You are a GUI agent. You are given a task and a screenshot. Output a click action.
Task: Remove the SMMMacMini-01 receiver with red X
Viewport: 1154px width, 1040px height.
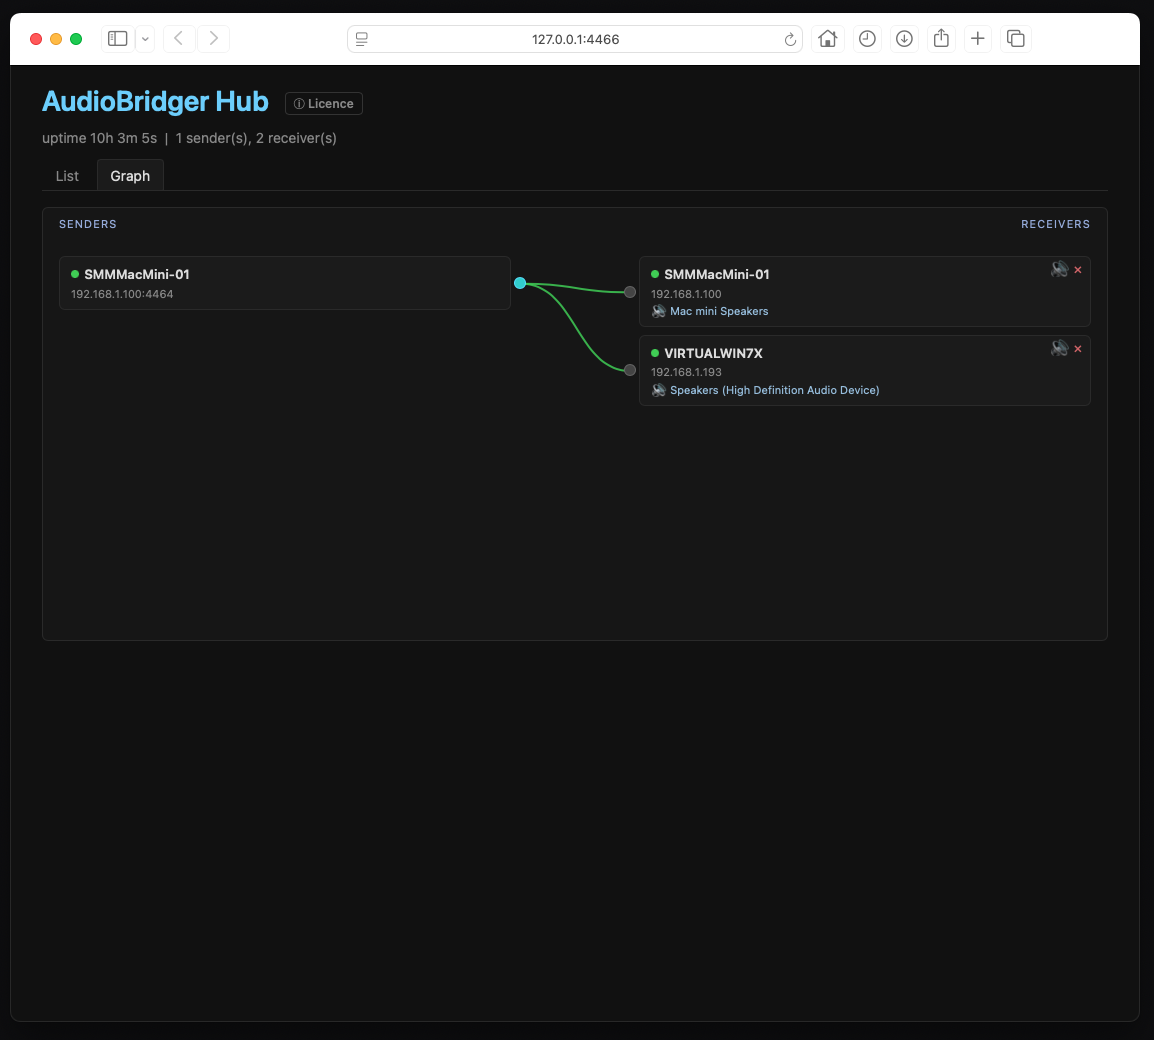(1077, 270)
